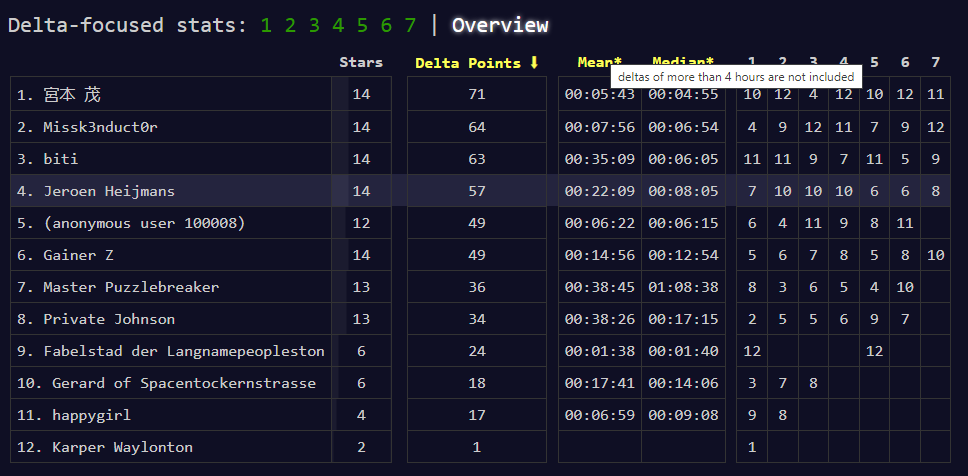
Task: Click mean time 00:01:38
Action: tap(599, 352)
